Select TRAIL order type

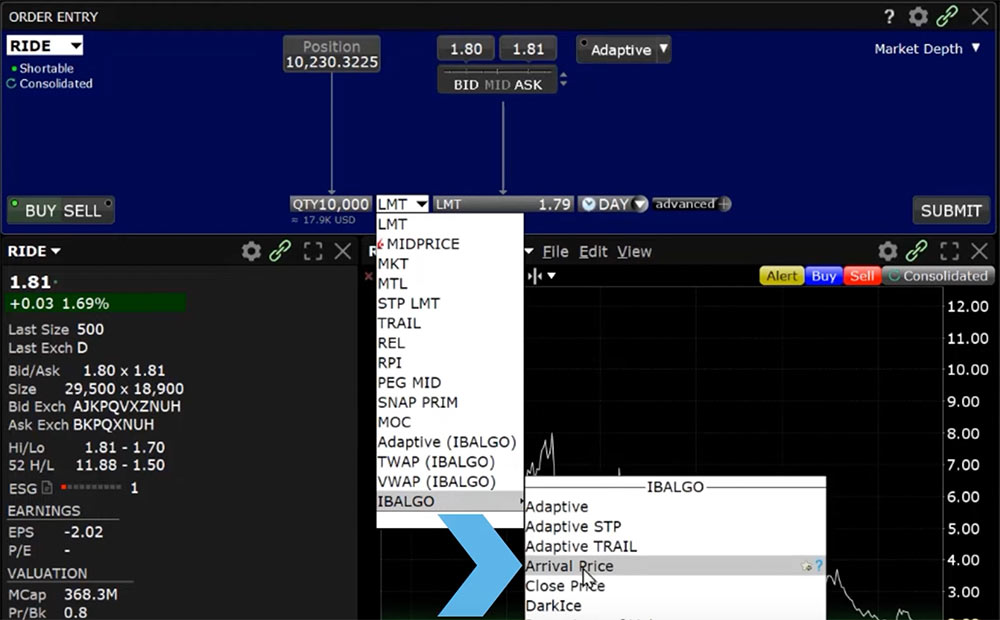(450, 323)
